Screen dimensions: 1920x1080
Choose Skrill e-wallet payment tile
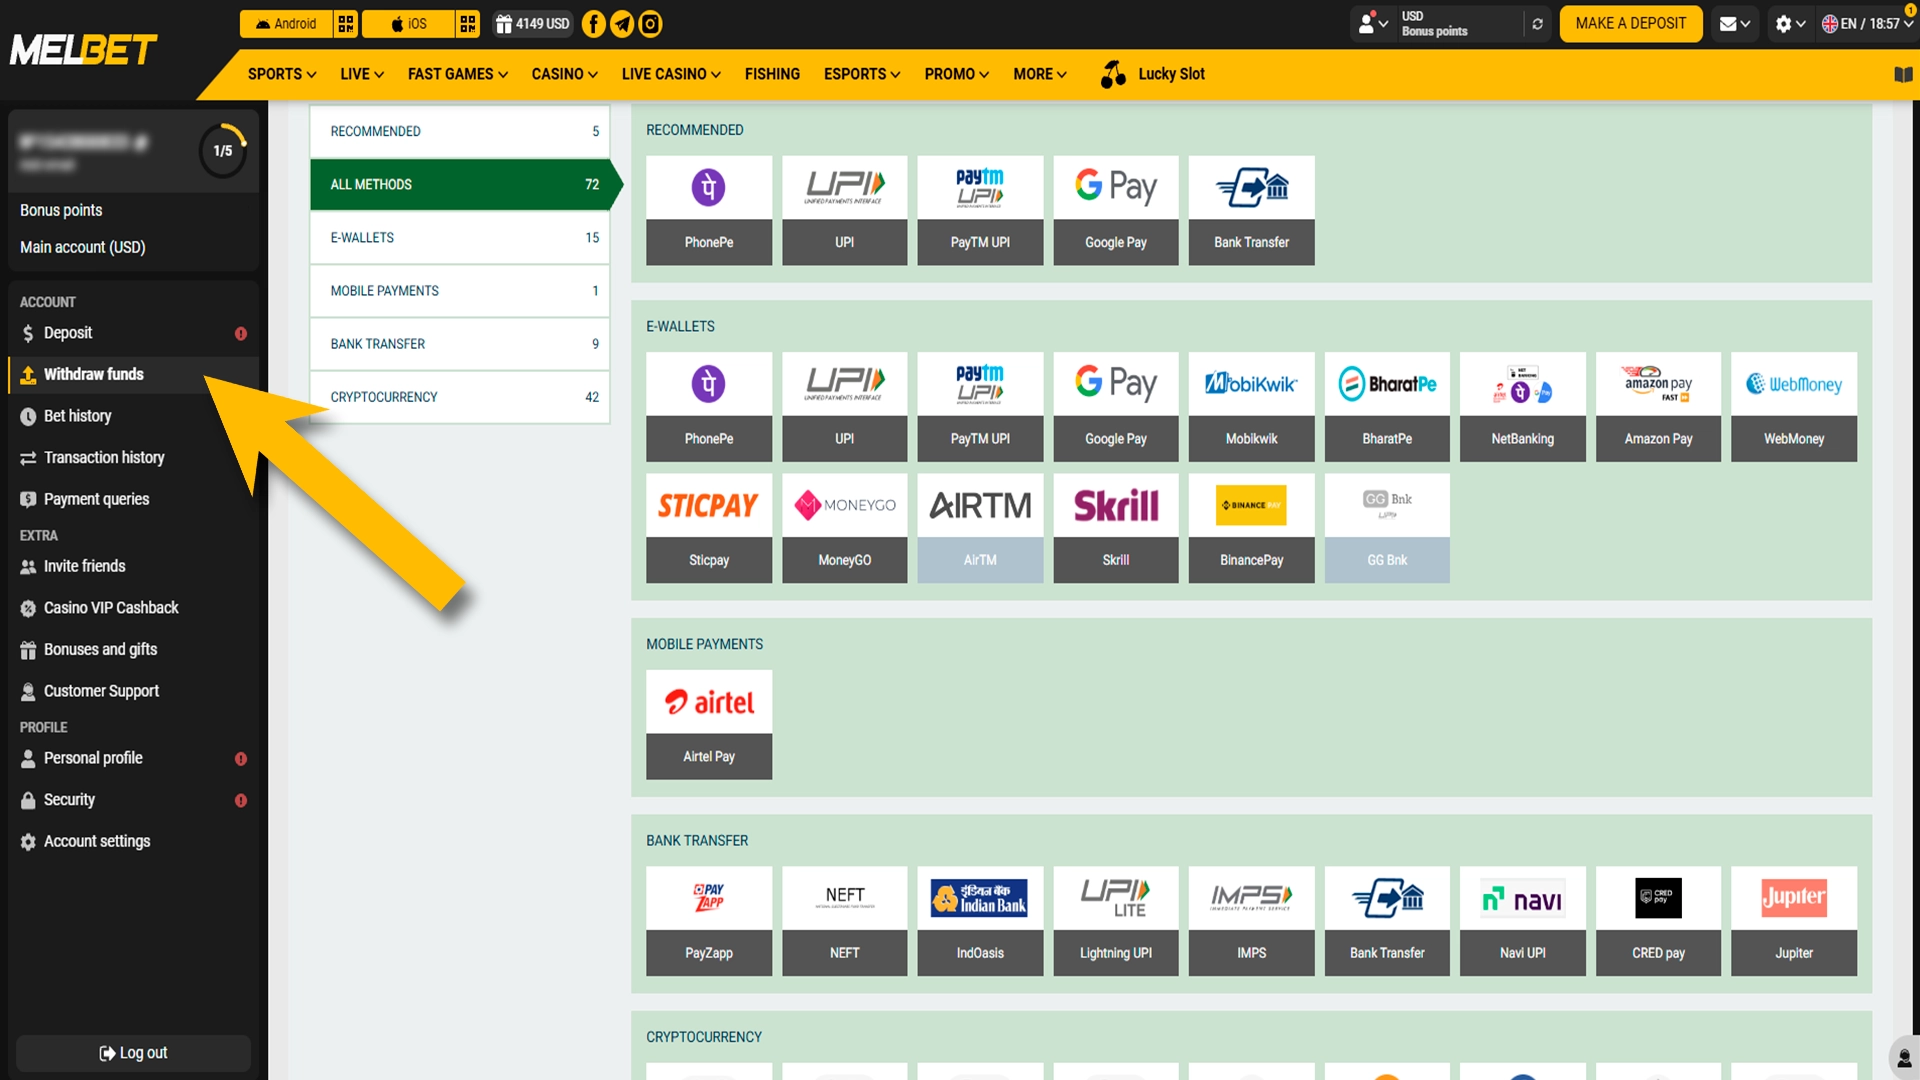click(x=1116, y=528)
